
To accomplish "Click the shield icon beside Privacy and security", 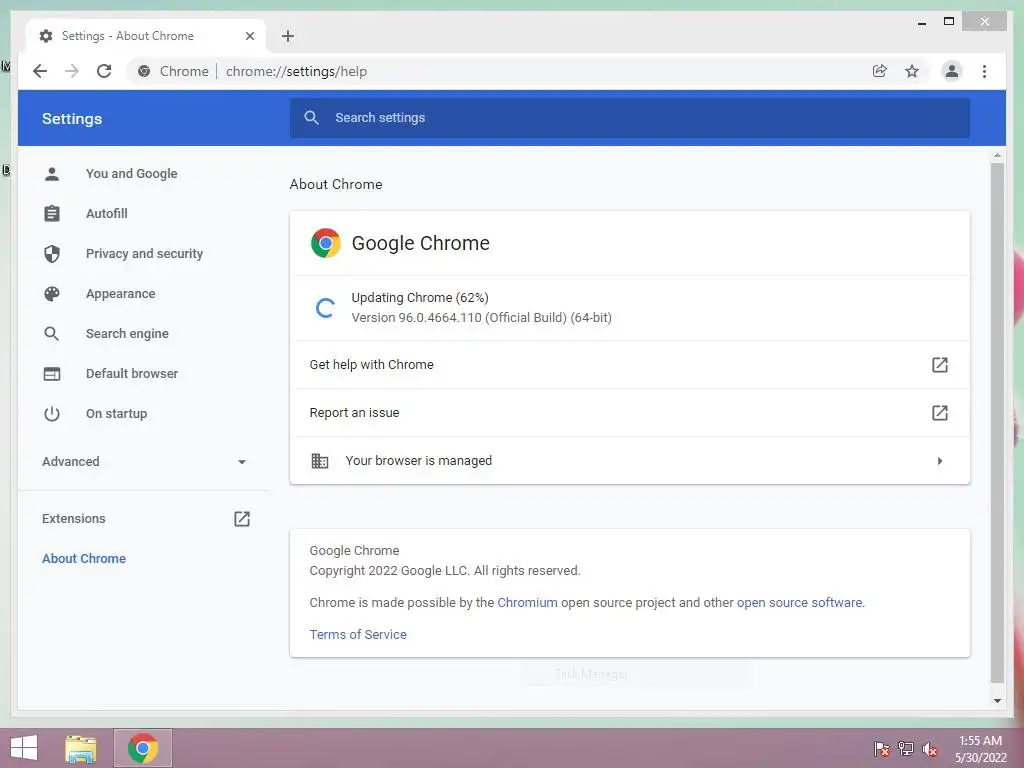I will [x=52, y=253].
